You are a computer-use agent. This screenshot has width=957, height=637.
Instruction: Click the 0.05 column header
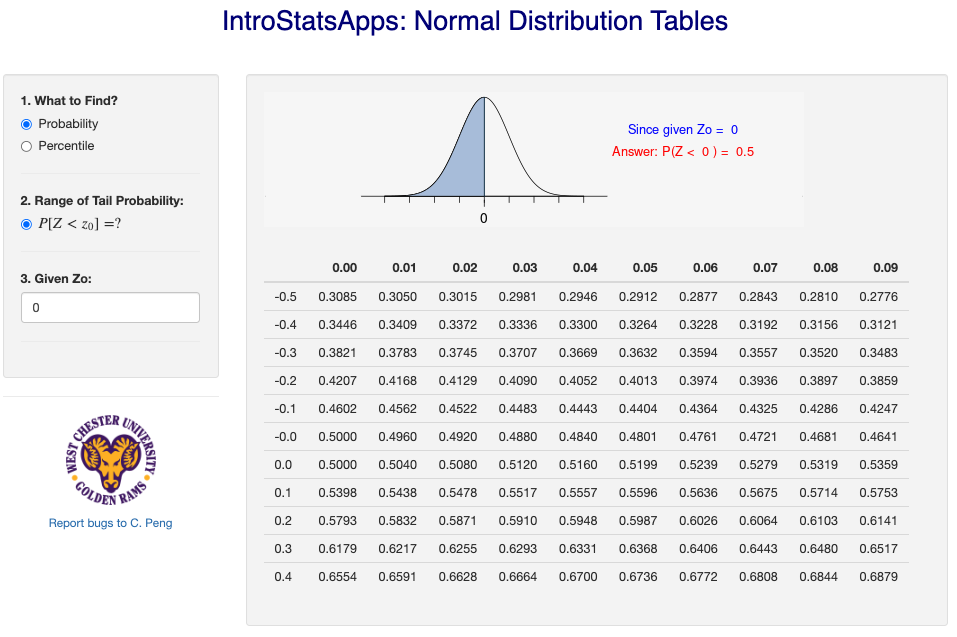point(645,268)
